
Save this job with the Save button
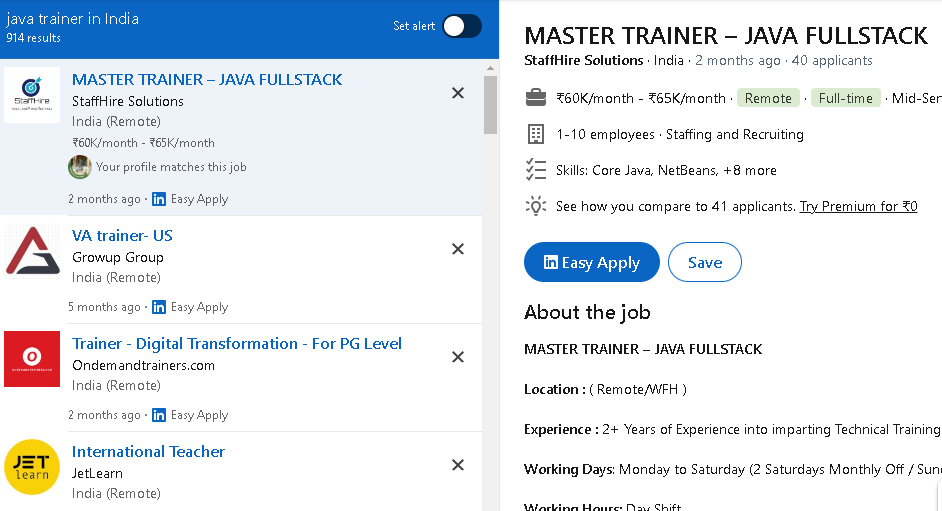click(x=705, y=262)
